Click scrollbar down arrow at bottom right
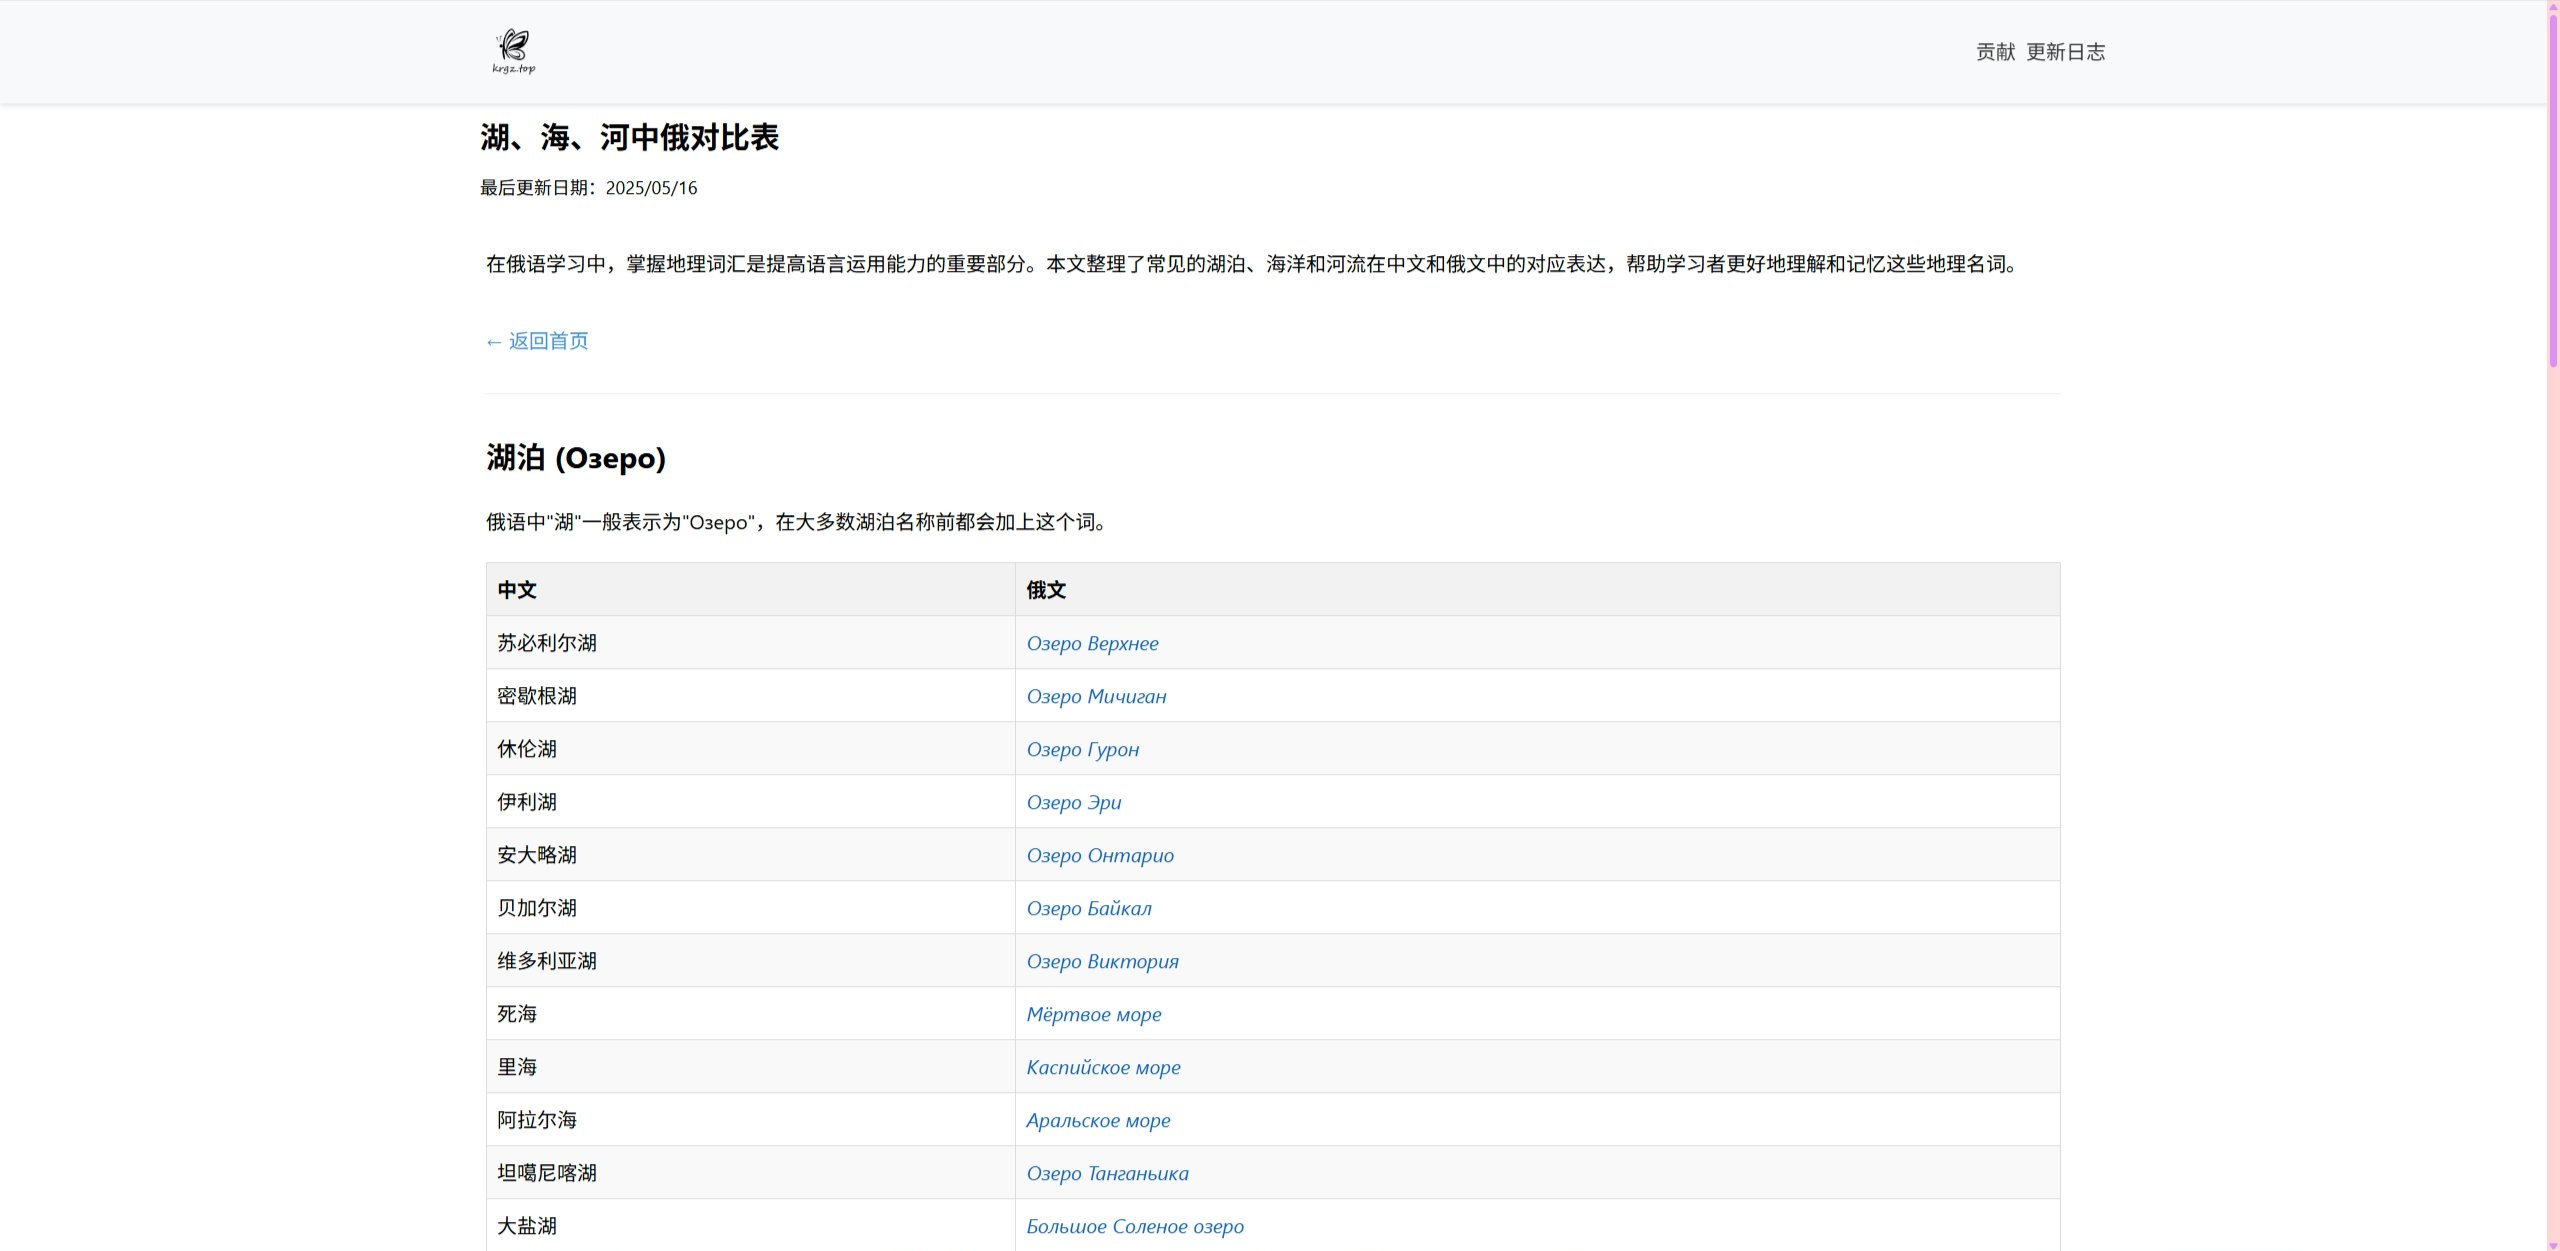The image size is (2560, 1251). (x=2553, y=1245)
